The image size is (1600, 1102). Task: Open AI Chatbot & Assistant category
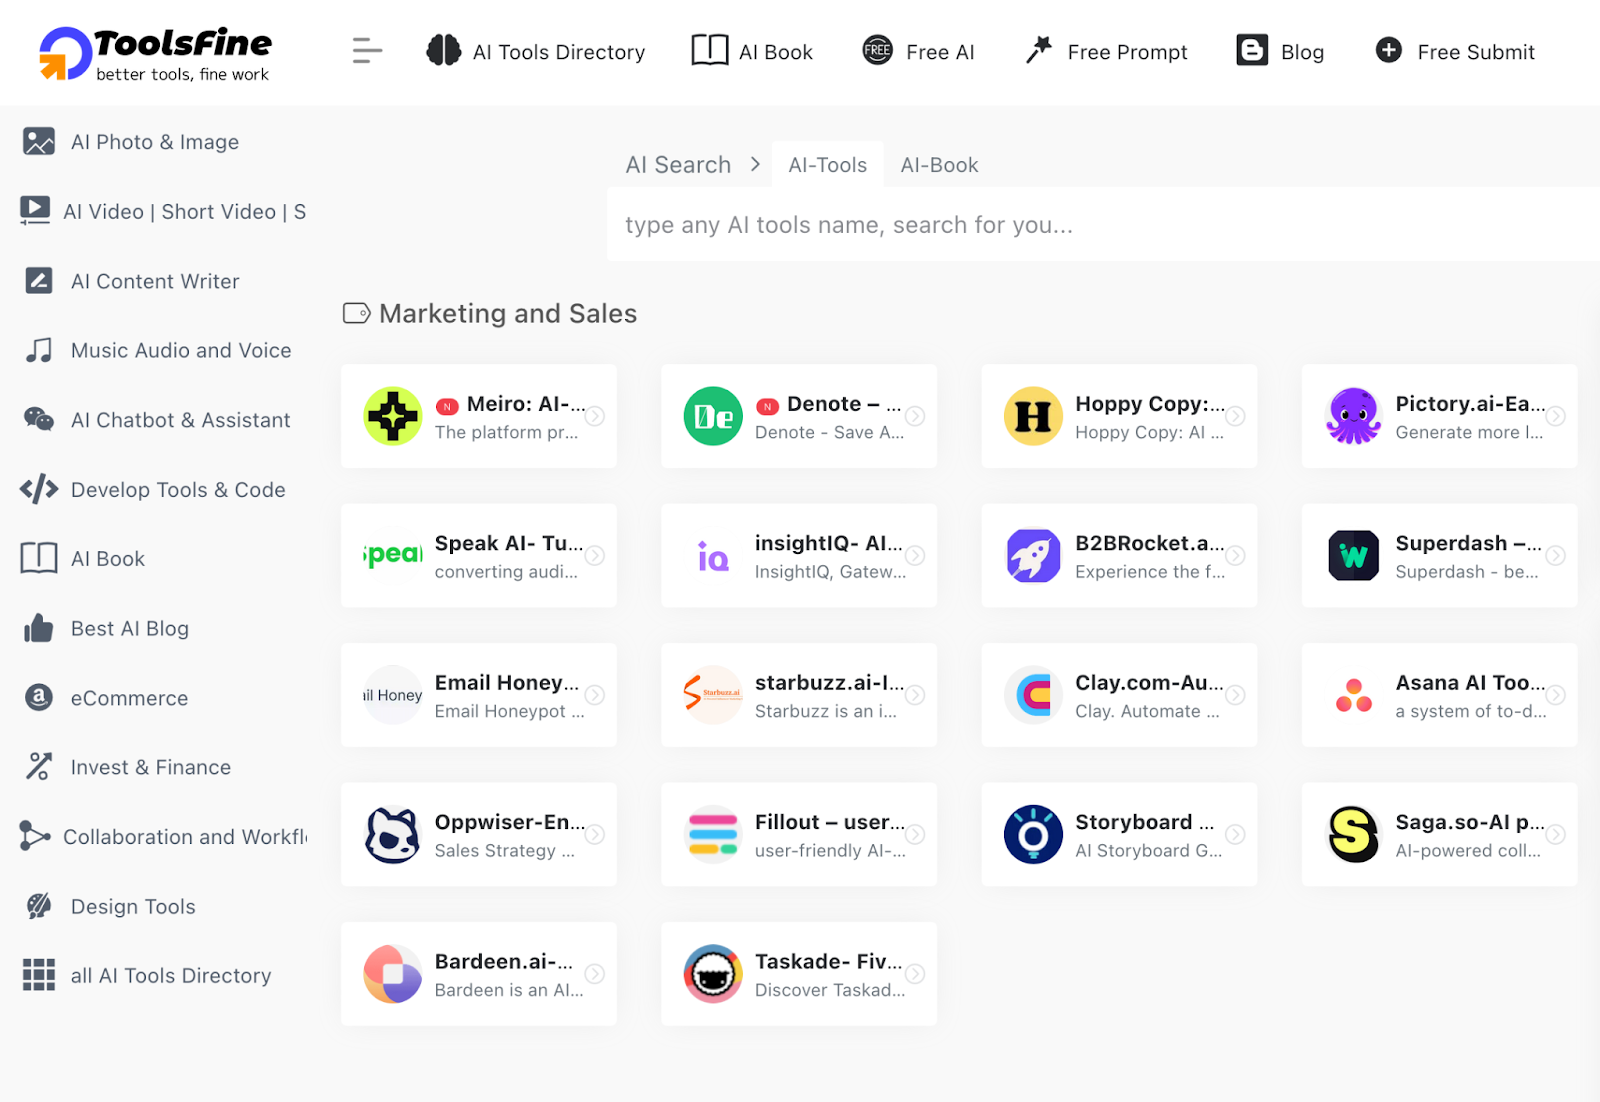pyautogui.click(x=181, y=420)
